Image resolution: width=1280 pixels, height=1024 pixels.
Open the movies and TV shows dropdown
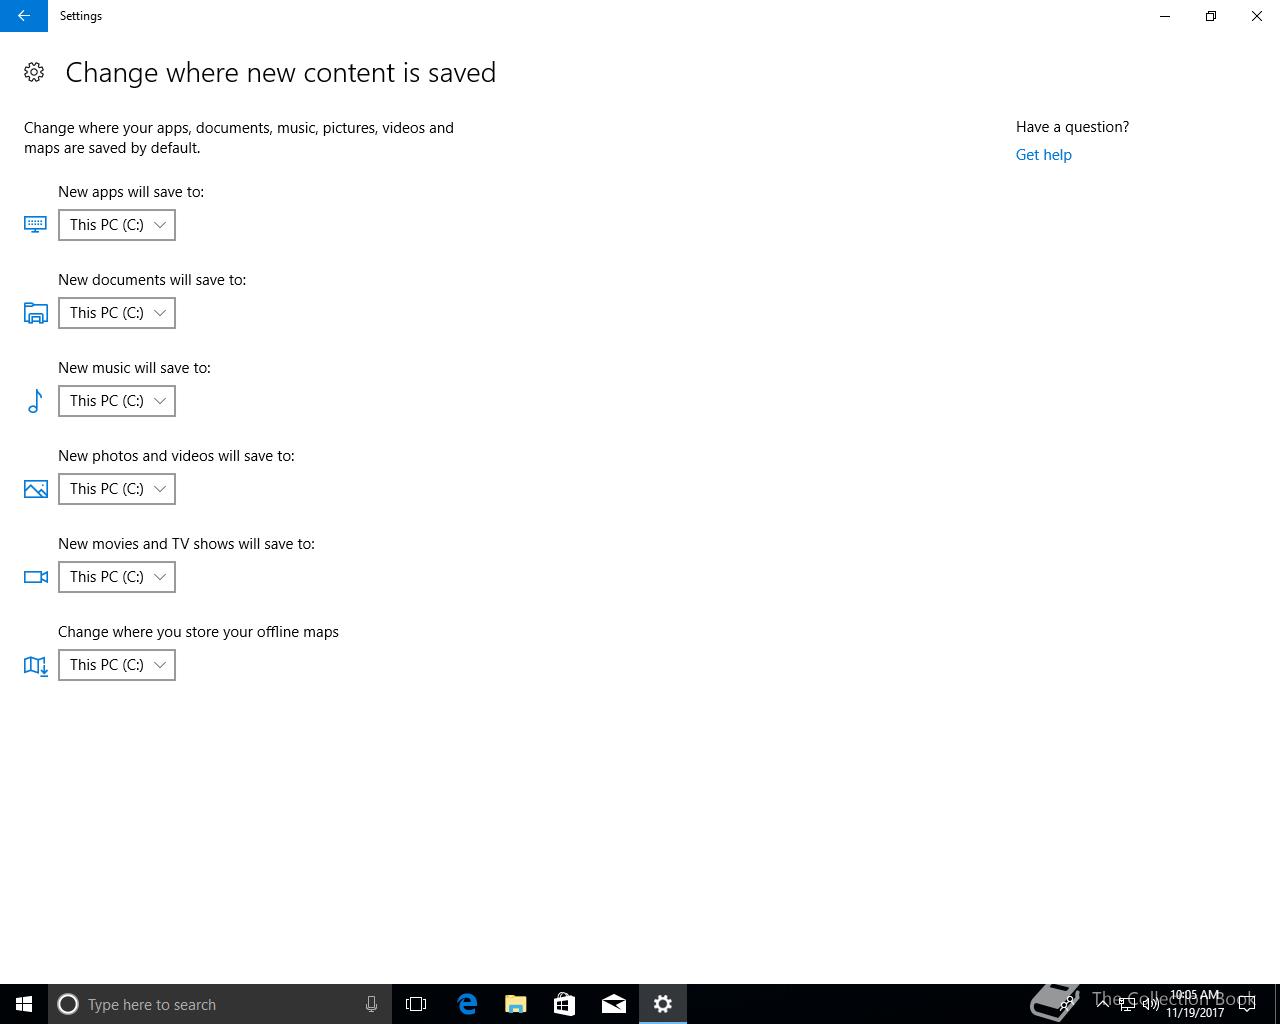tap(117, 577)
